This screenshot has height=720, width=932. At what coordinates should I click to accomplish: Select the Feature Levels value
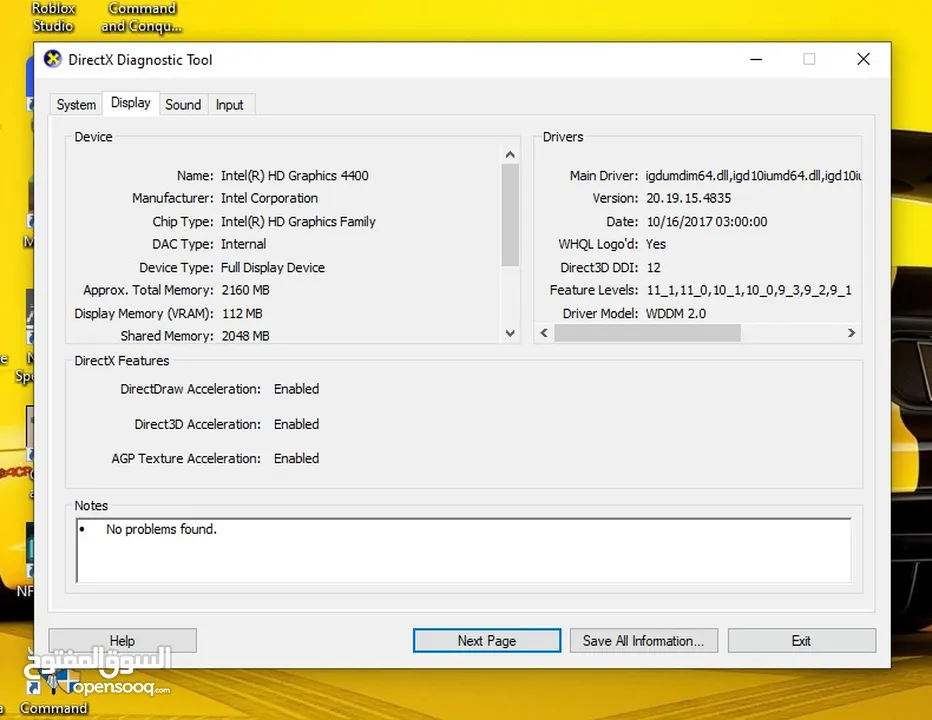(x=749, y=290)
